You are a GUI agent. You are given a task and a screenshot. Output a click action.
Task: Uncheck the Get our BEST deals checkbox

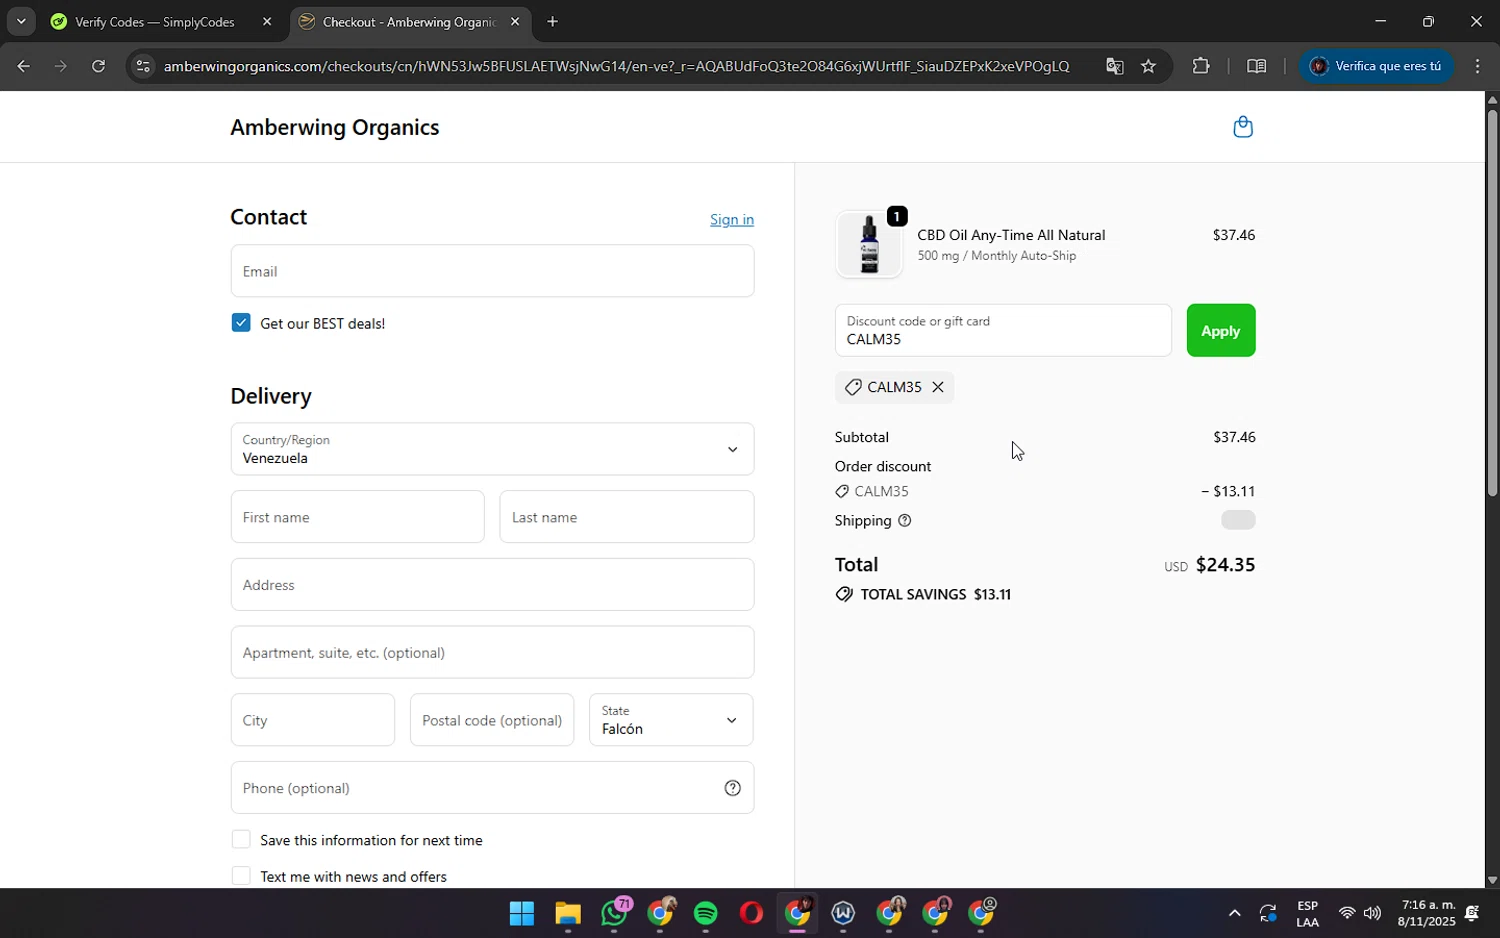(241, 323)
